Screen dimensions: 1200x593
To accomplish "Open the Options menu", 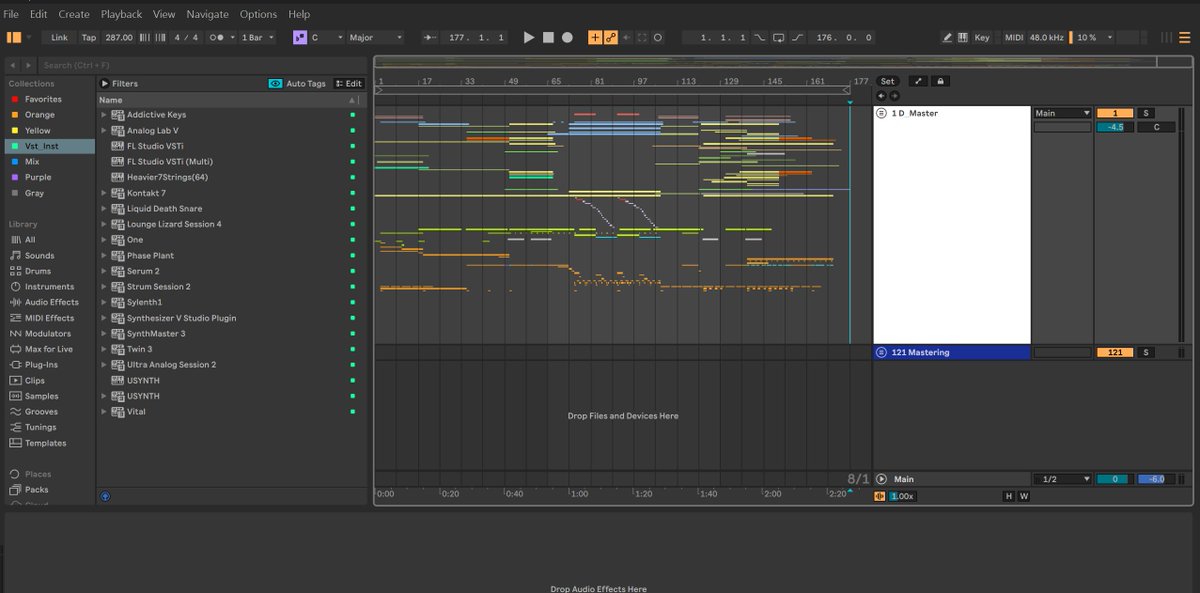I will [258, 14].
